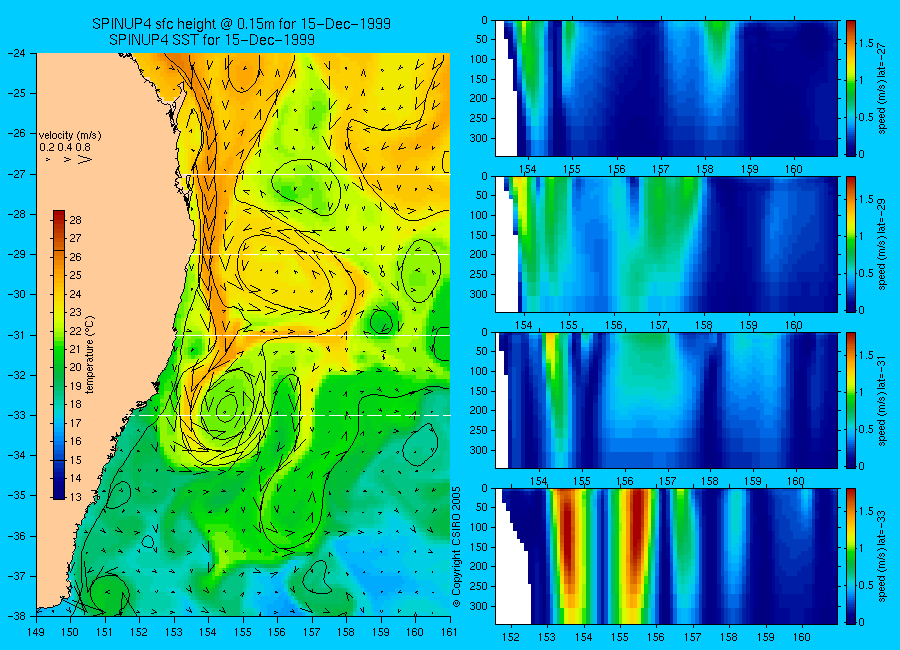The width and height of the screenshot is (900, 650).
Task: Click the '28' tick on the temperature color bar
Action: (75, 220)
